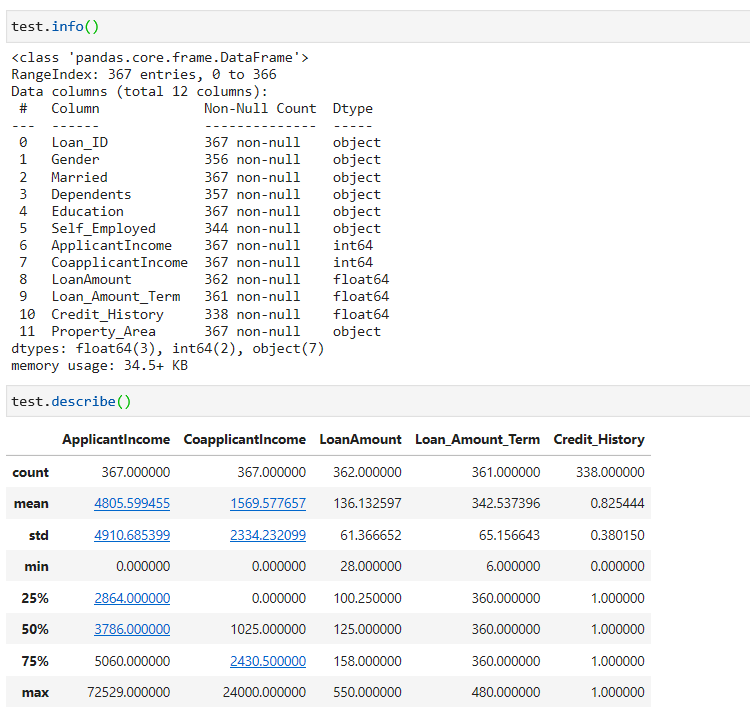This screenshot has width=750, height=721.
Task: Click the LoanAmount 25% value 100.250000
Action: tap(367, 598)
